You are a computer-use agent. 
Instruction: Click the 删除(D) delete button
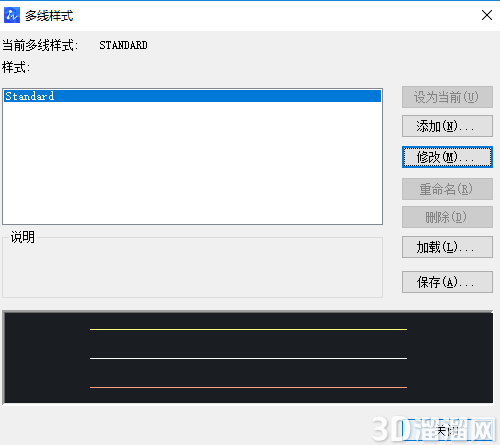[x=447, y=217]
